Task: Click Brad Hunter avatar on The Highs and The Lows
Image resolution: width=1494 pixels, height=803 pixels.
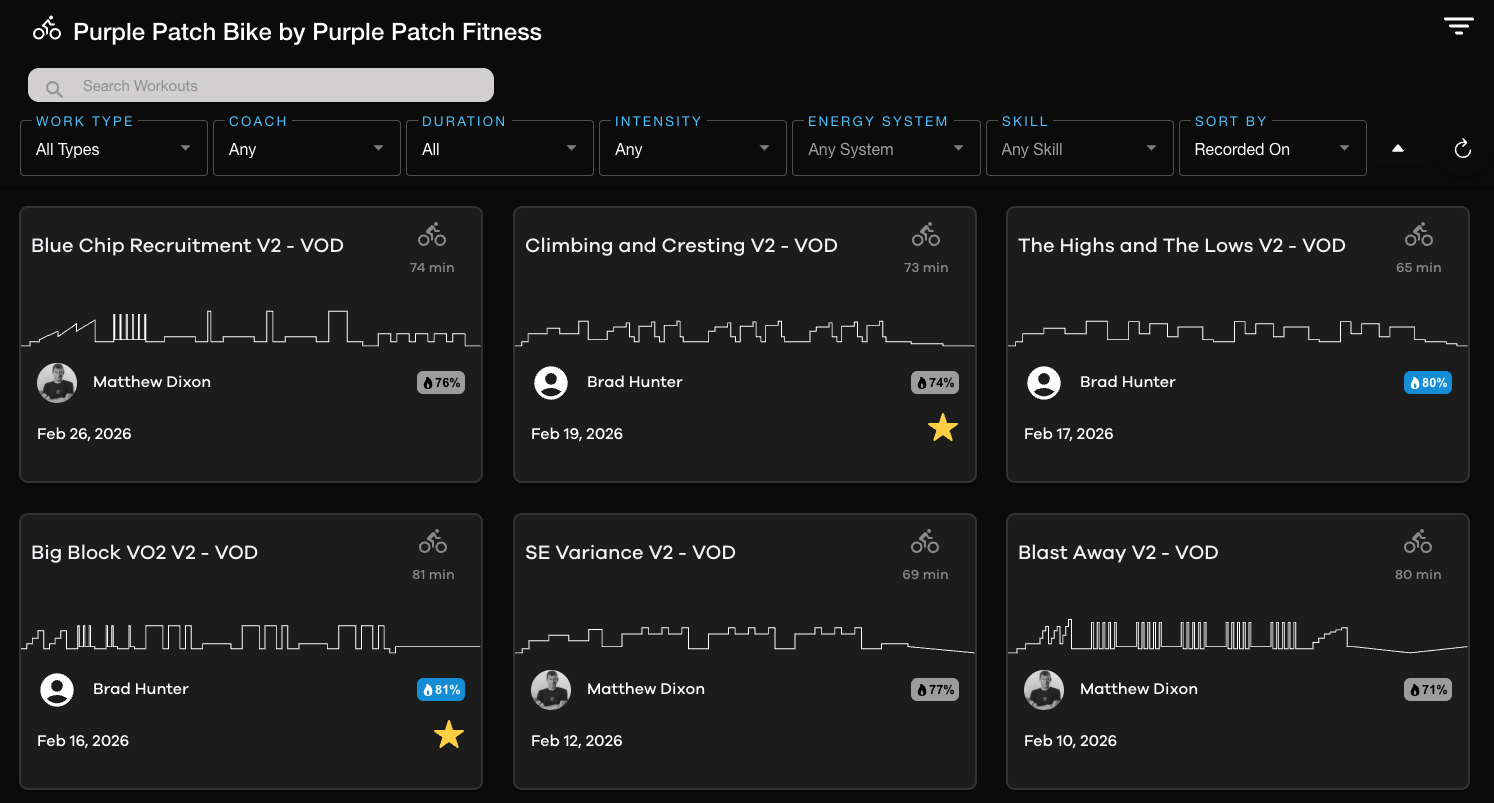Action: tap(1044, 382)
